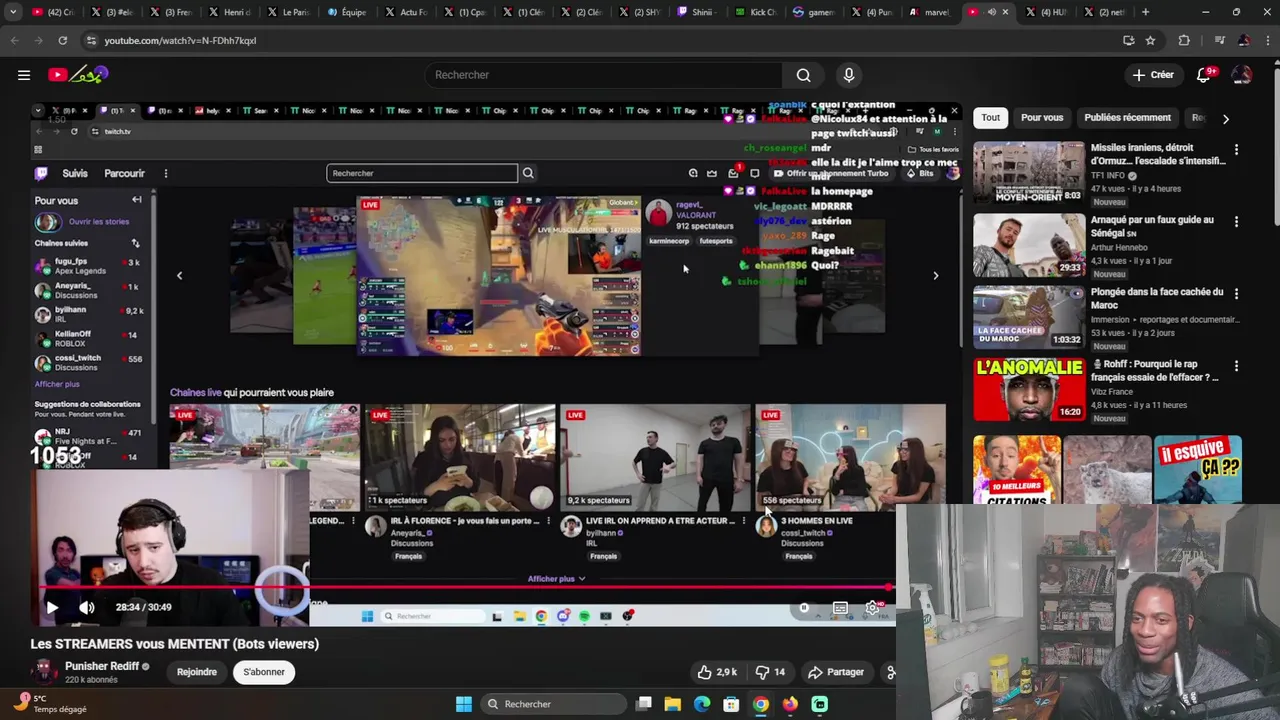Image resolution: width=1280 pixels, height=720 pixels.
Task: Open the Punisher Rediff channel link
Action: [102, 666]
